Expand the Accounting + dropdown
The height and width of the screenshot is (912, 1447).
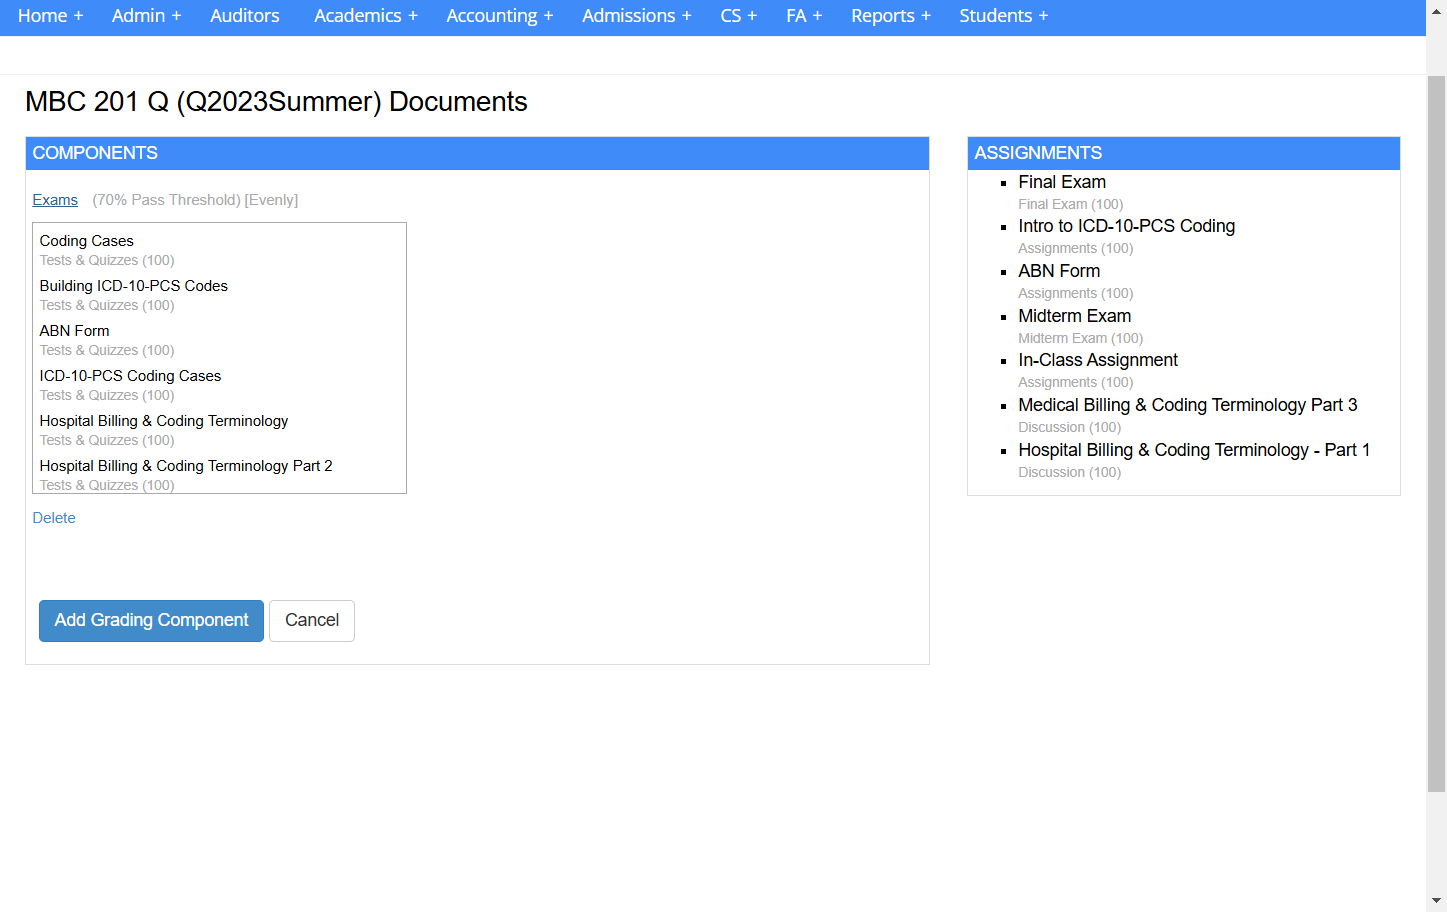click(500, 16)
